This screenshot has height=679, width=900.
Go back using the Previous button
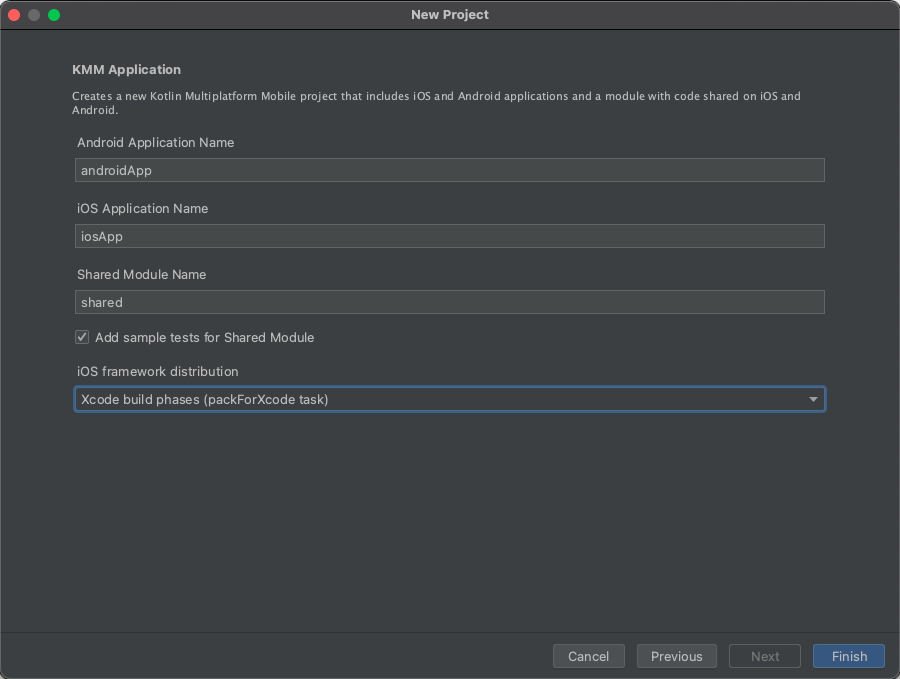point(676,656)
